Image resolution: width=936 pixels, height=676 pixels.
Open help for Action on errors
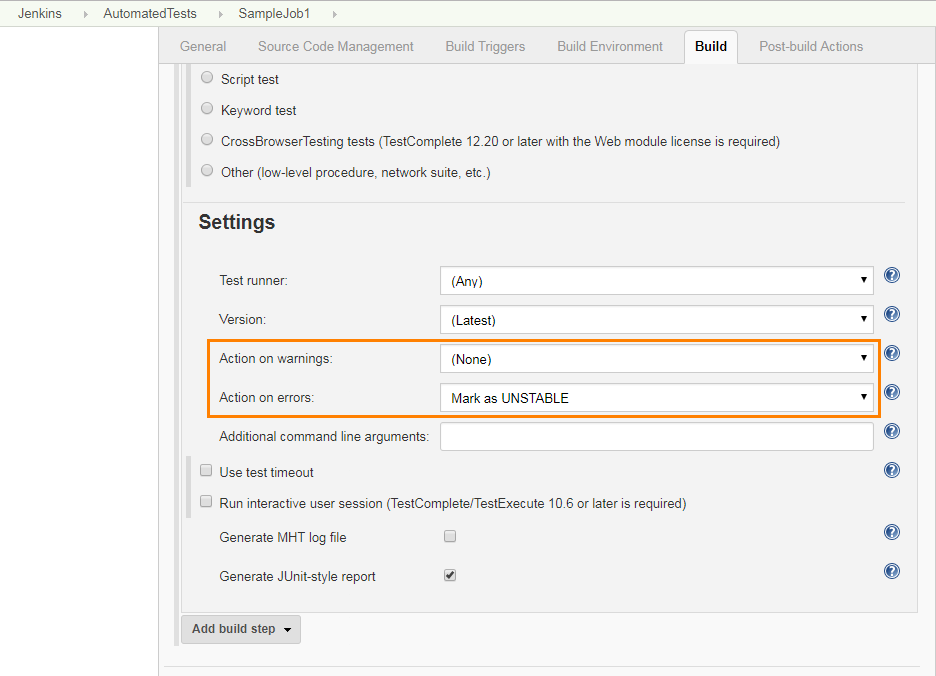pyautogui.click(x=892, y=392)
